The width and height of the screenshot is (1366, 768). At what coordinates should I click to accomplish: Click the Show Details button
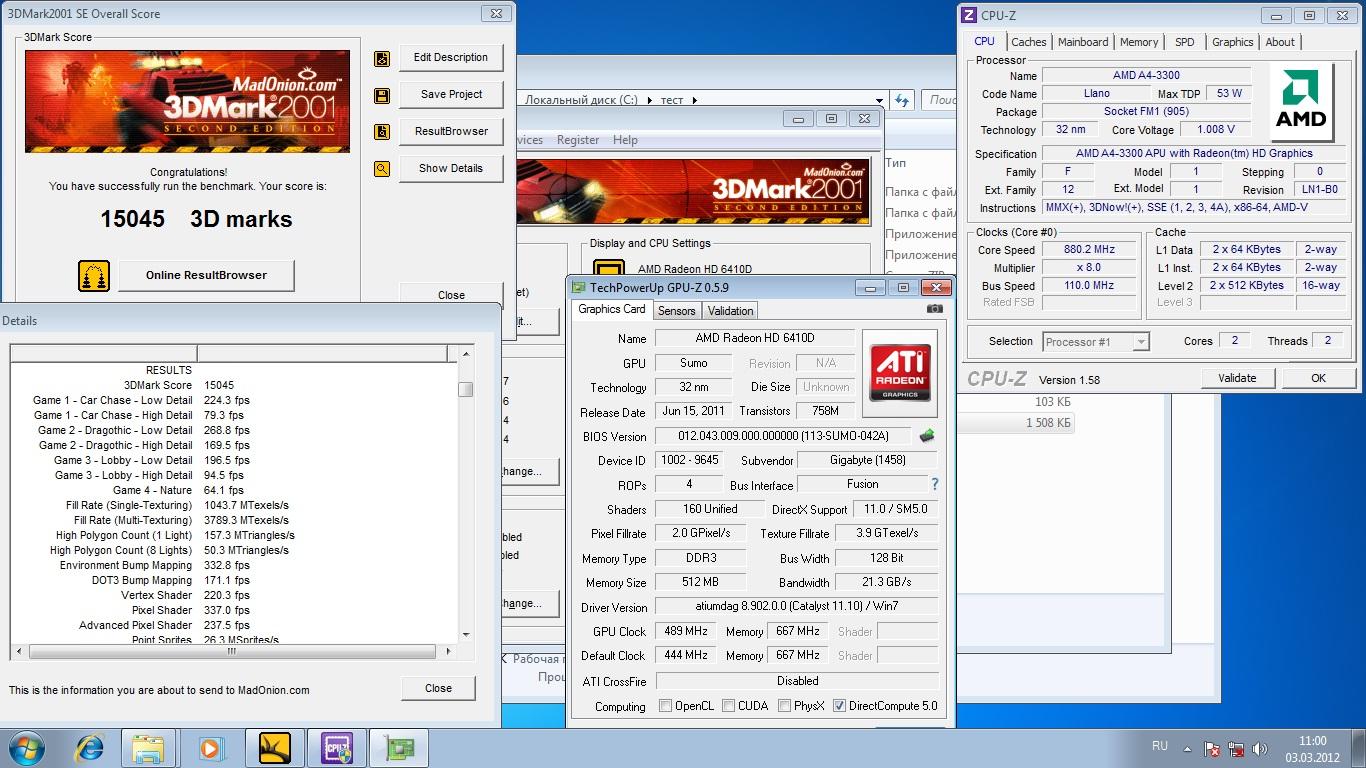tap(451, 169)
